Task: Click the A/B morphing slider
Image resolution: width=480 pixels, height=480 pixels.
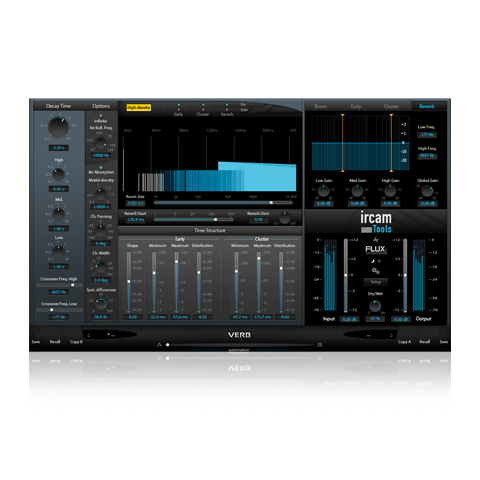Action: pyautogui.click(x=240, y=345)
